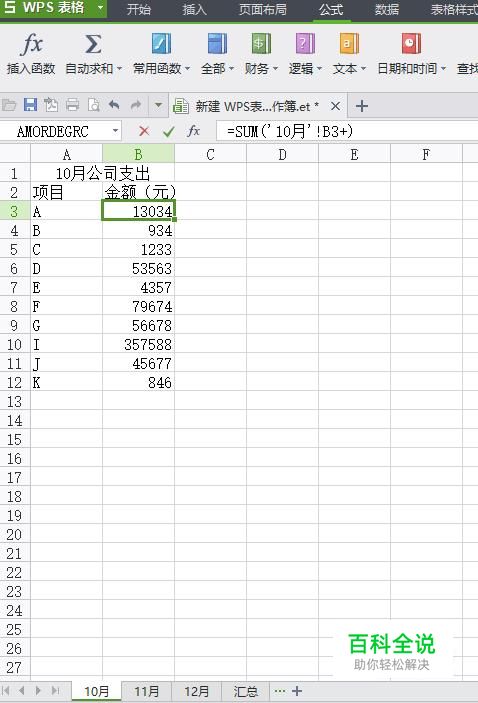Click cell containing 357588

[x=138, y=344]
